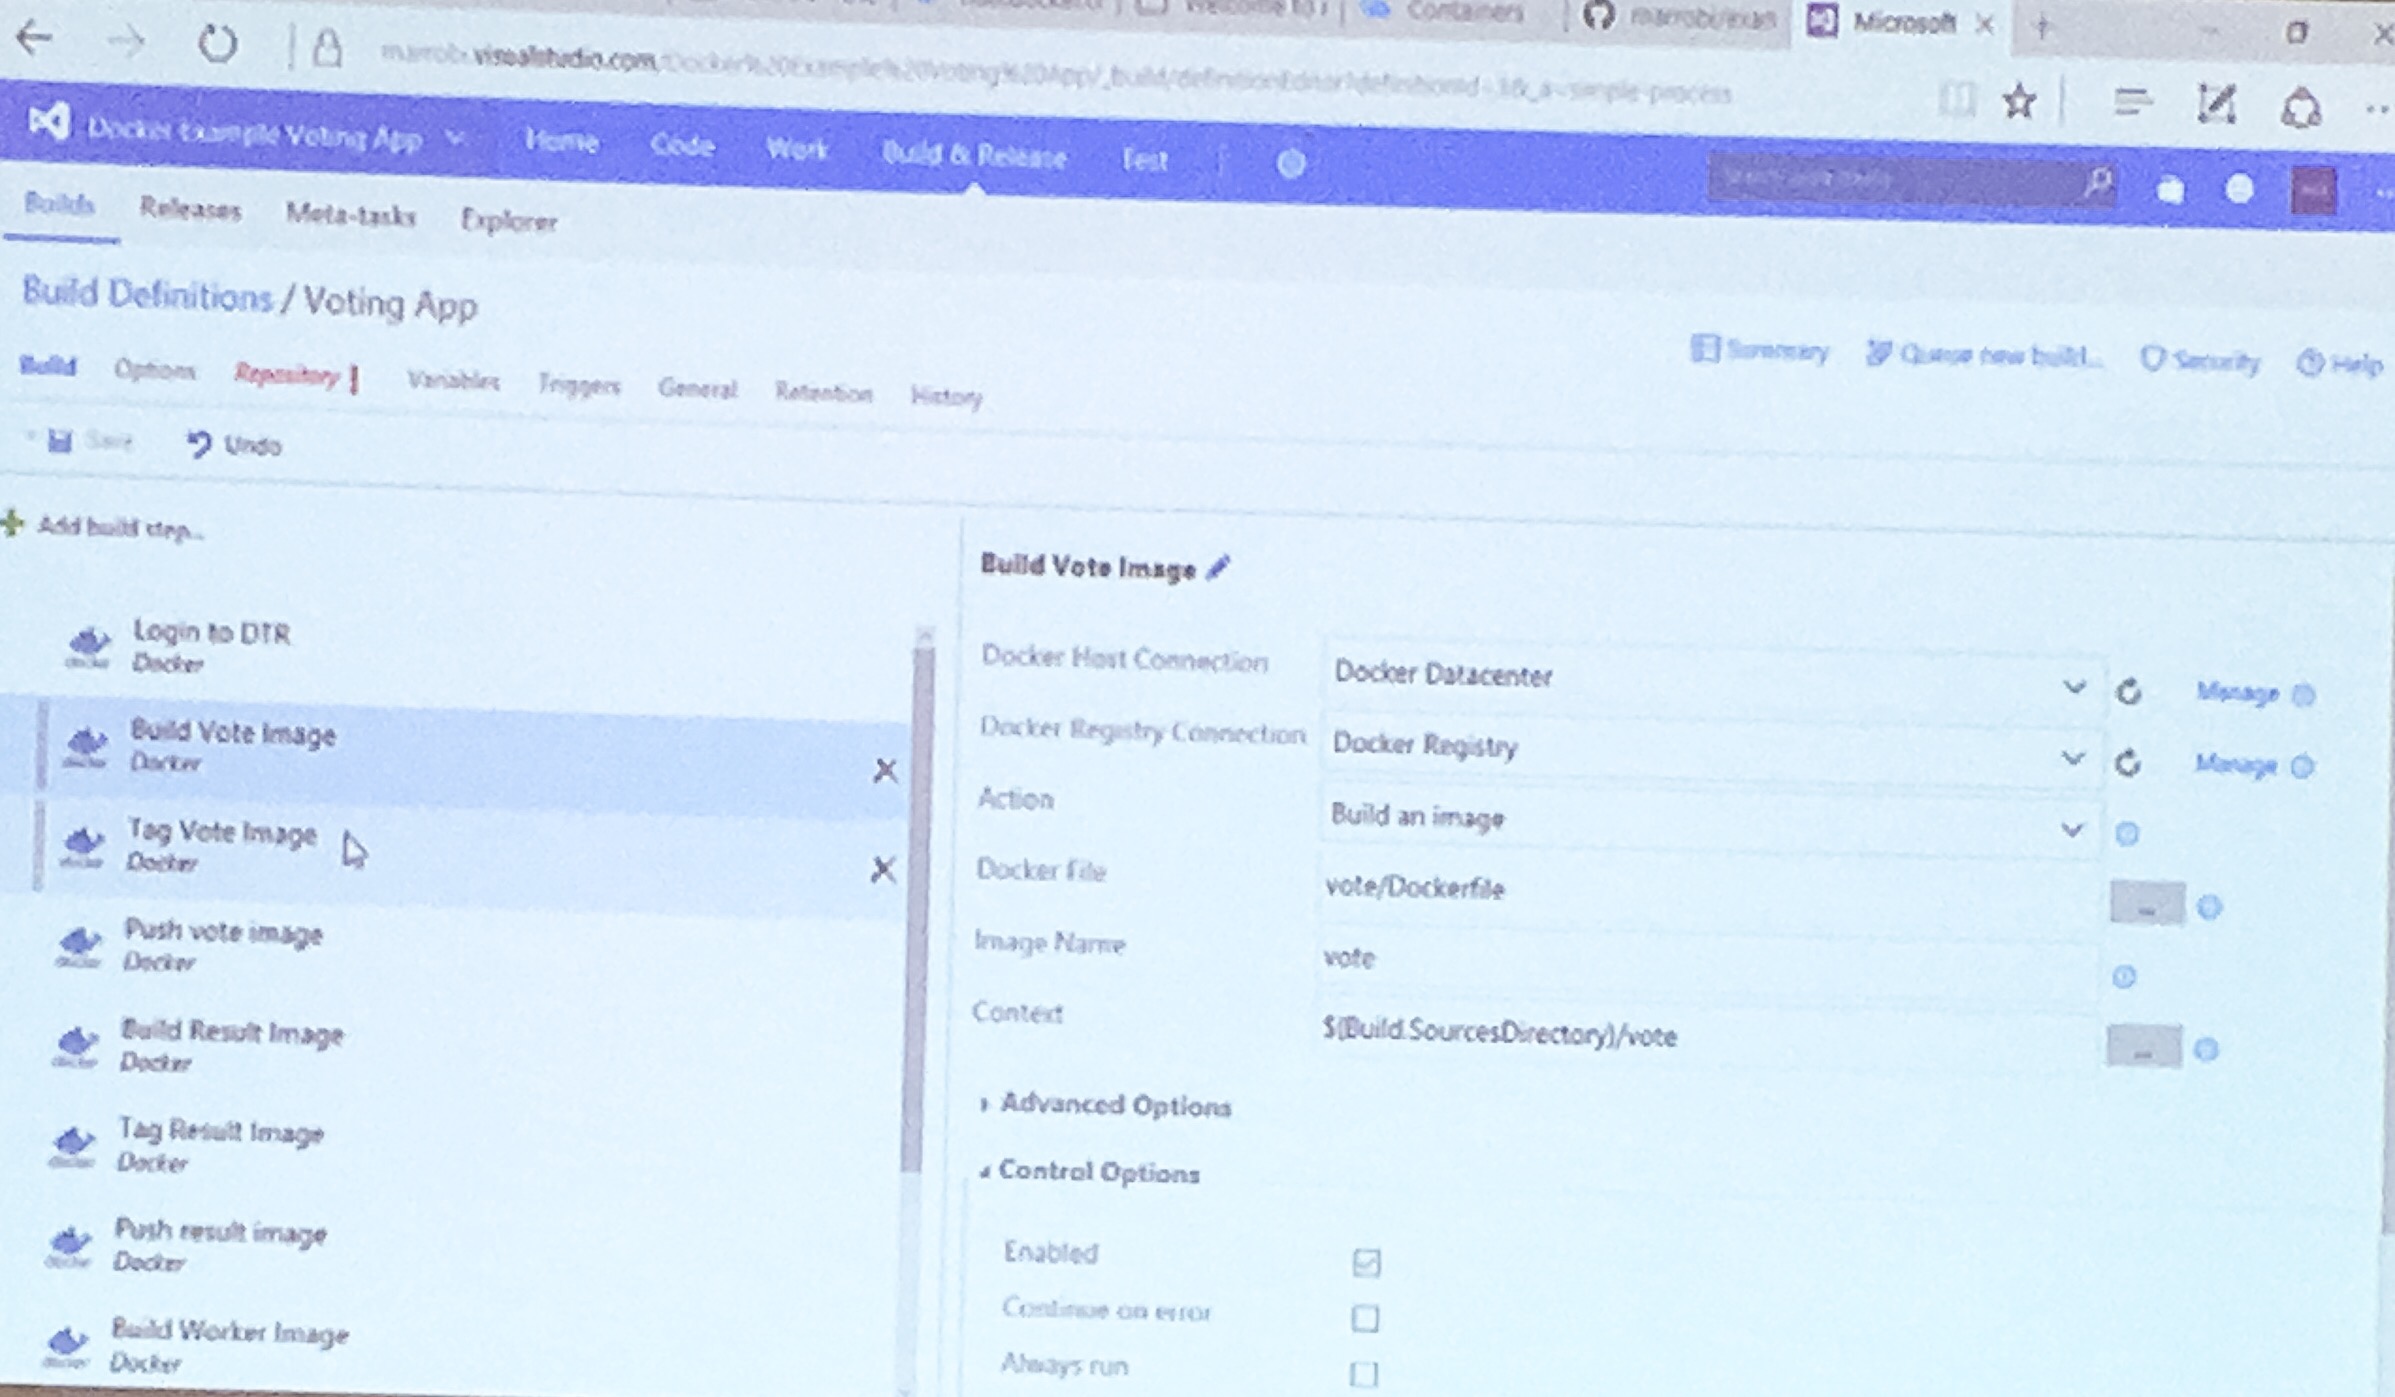The width and height of the screenshot is (2395, 1397).
Task: Click the Save button
Action: tap(90, 440)
